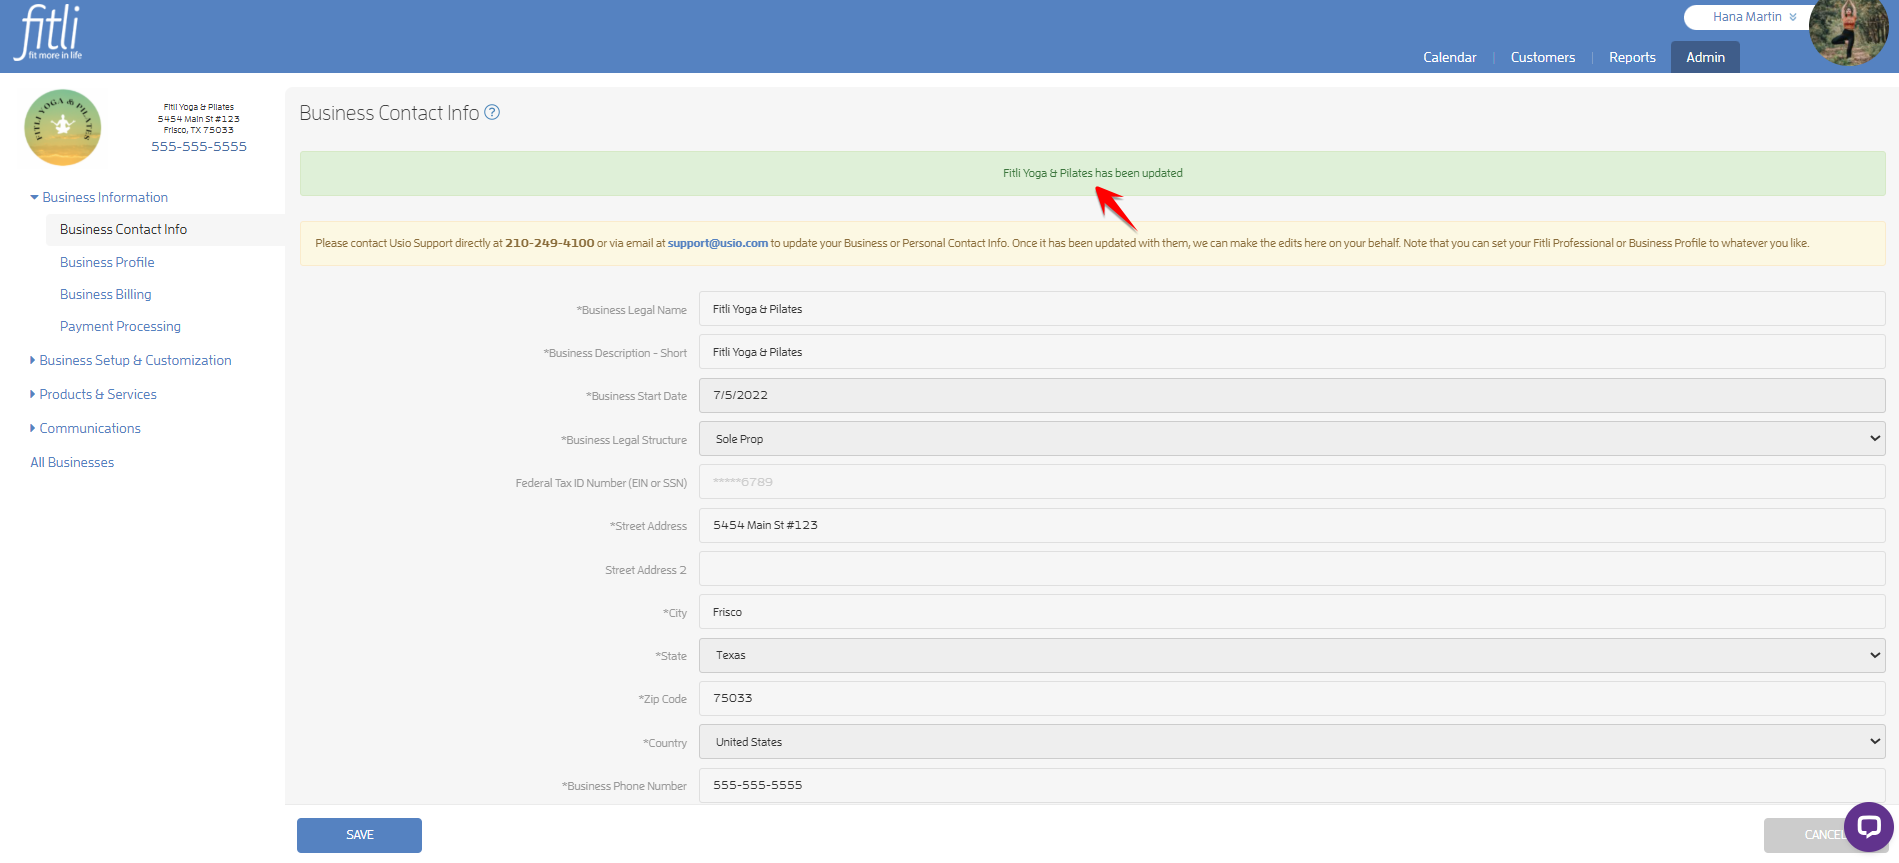Expand the Communications section
The height and width of the screenshot is (863, 1899).
coord(85,428)
